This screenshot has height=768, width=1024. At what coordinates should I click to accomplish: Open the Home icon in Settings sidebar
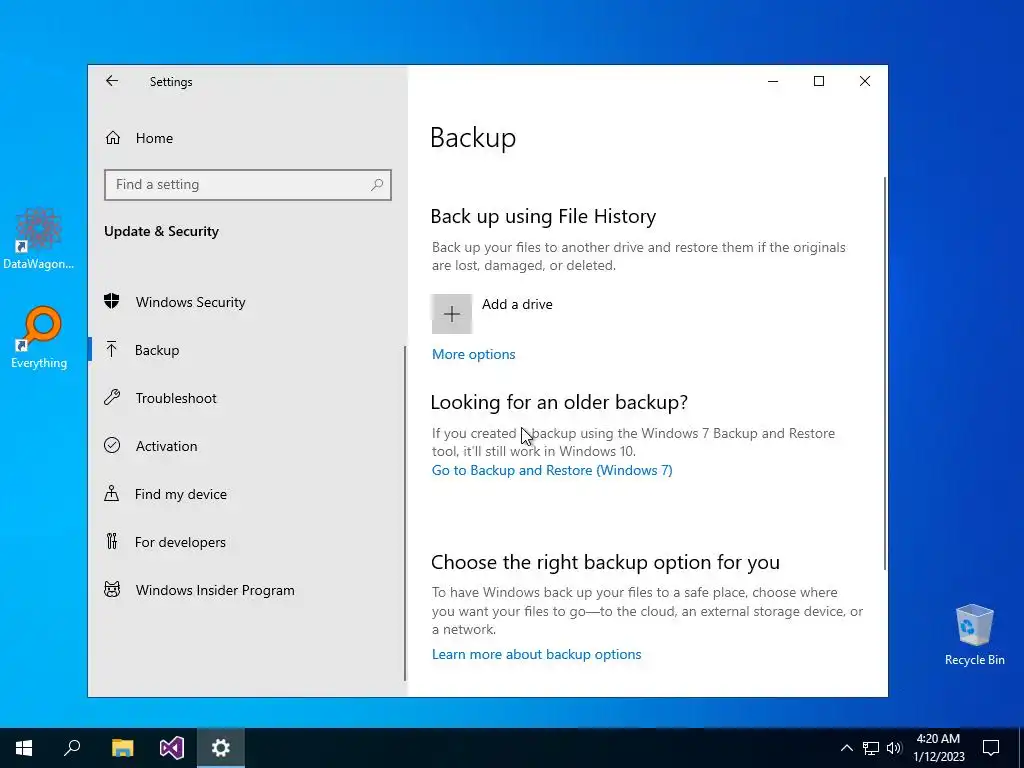112,138
